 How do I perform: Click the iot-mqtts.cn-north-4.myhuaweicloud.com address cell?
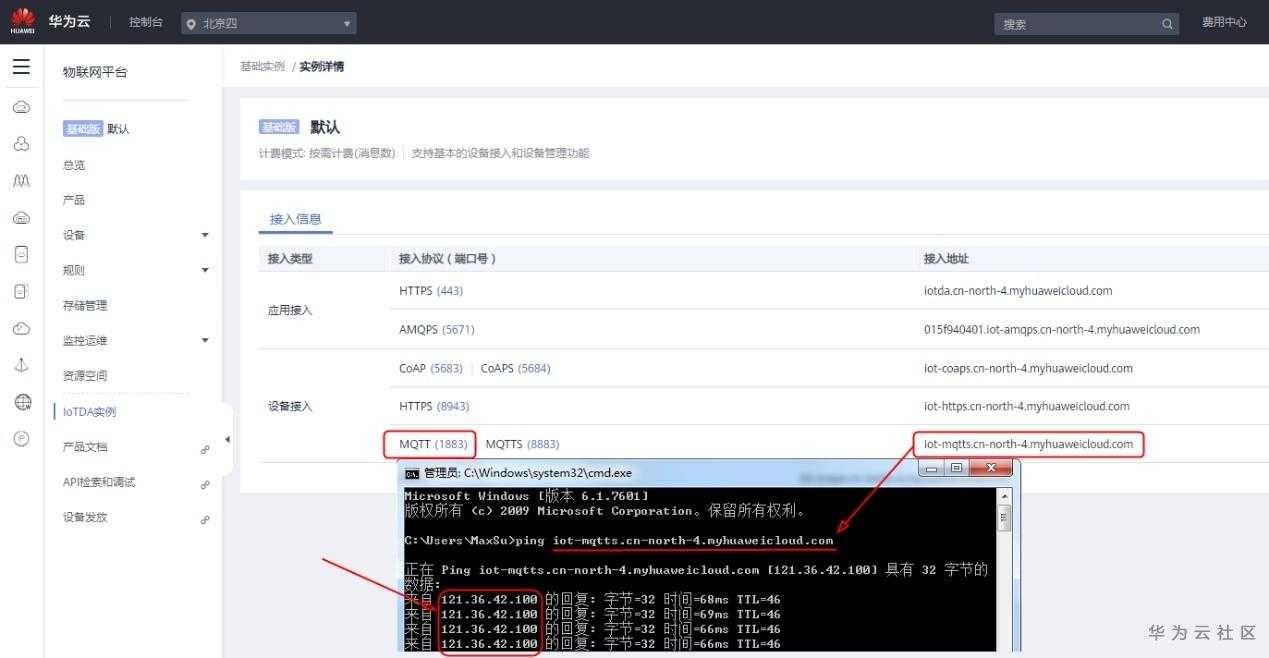pyautogui.click(x=1029, y=444)
